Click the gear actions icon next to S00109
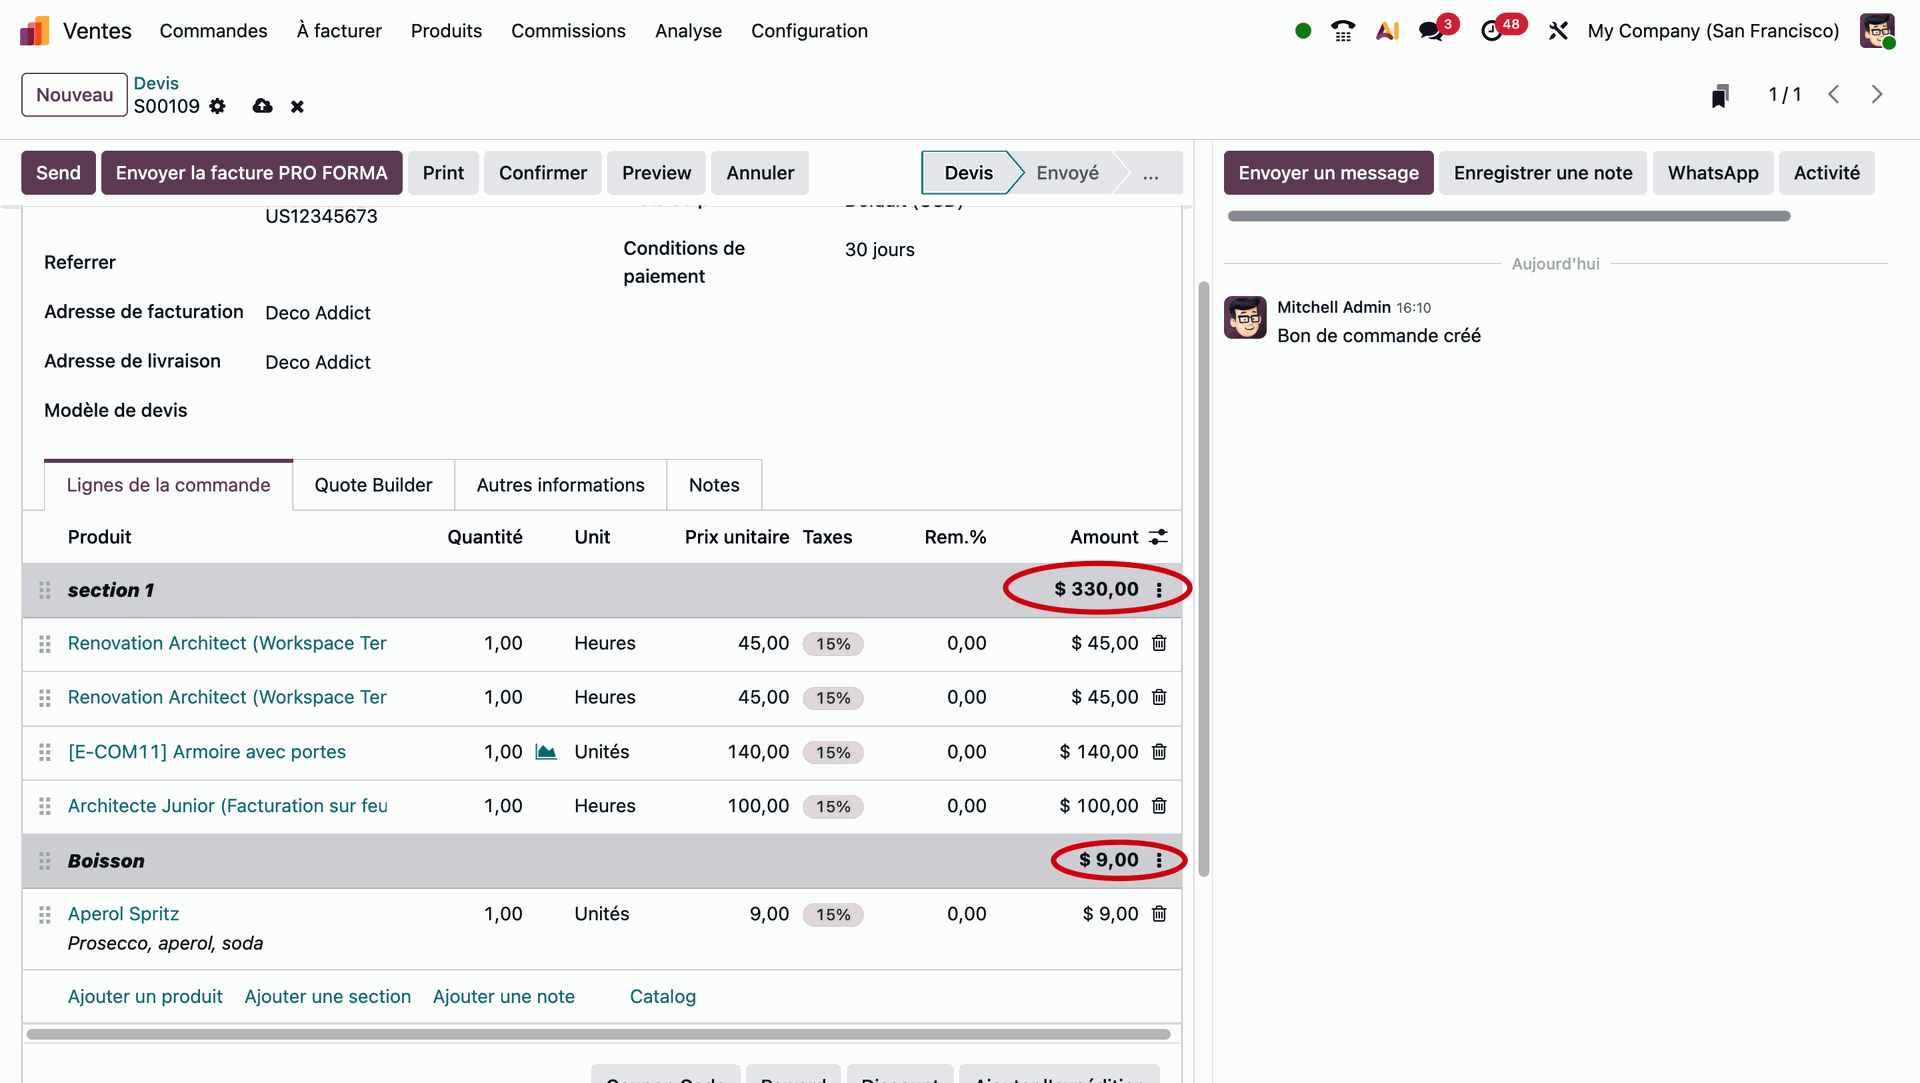The image size is (1920, 1083). click(218, 106)
